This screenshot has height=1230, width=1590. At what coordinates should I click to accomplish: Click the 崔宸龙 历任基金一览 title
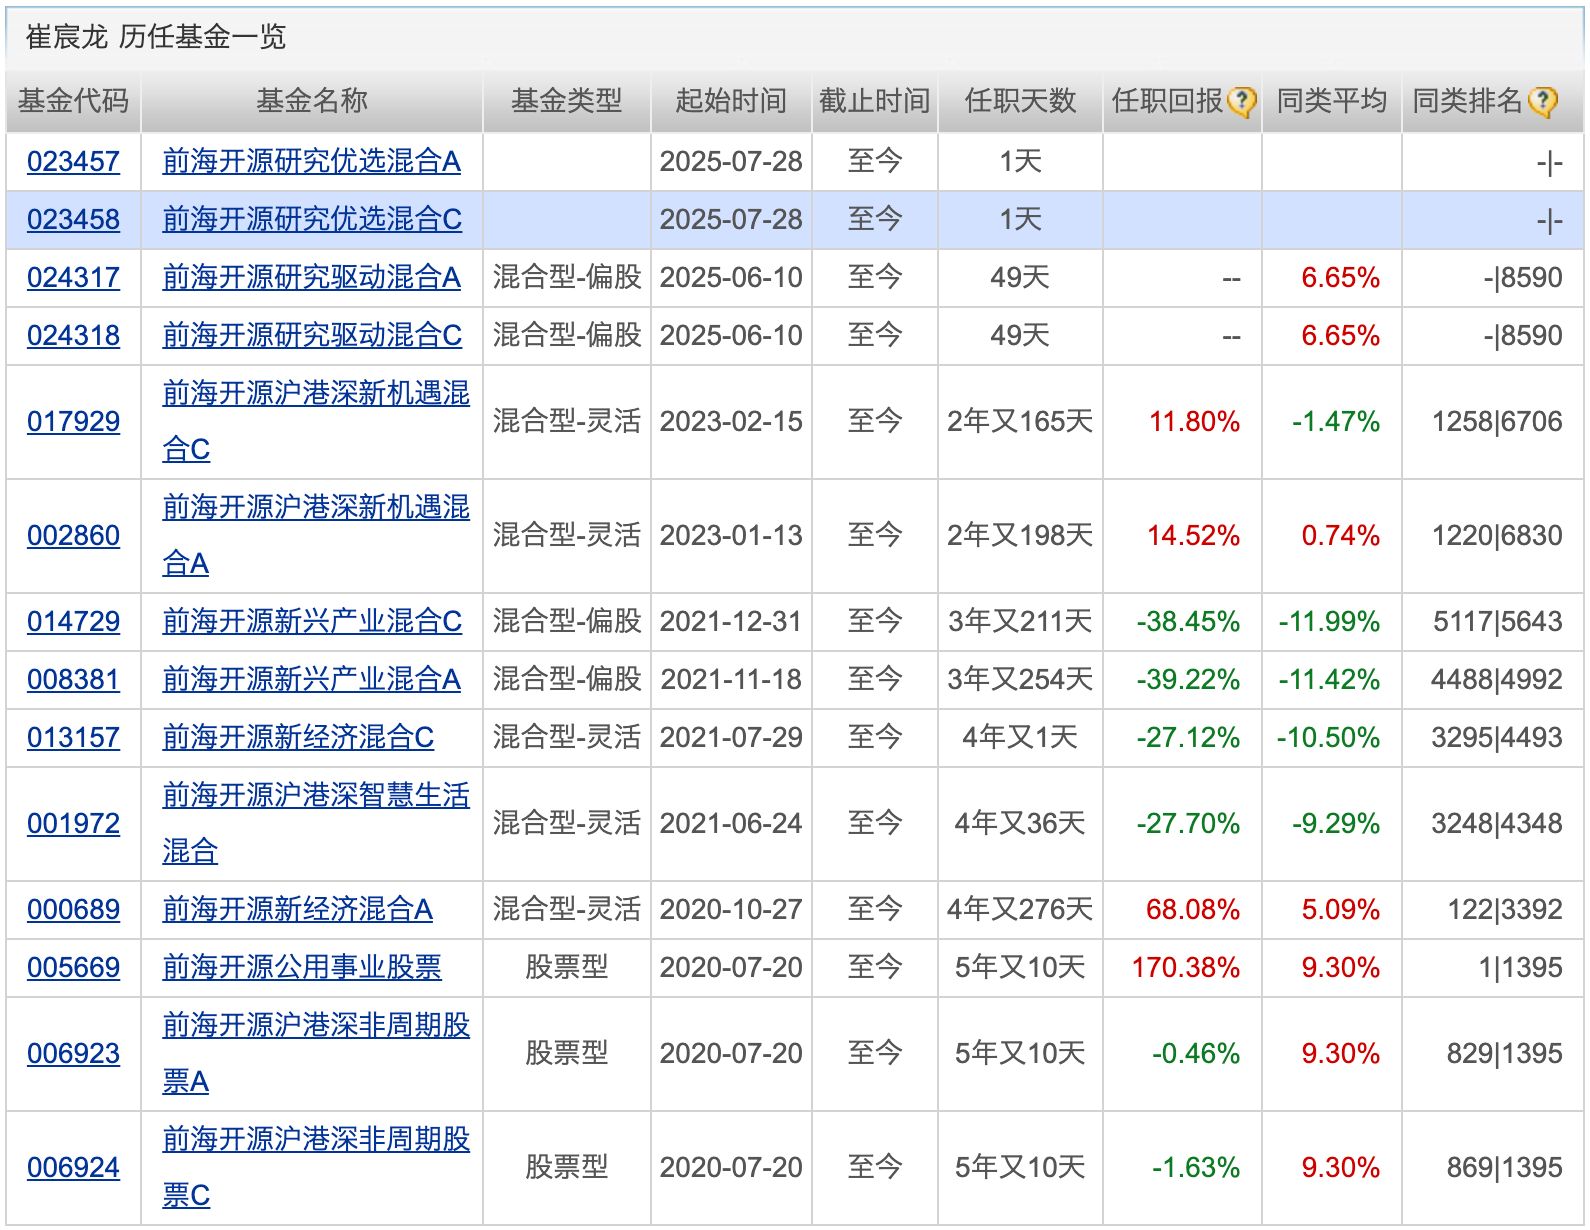pos(156,37)
